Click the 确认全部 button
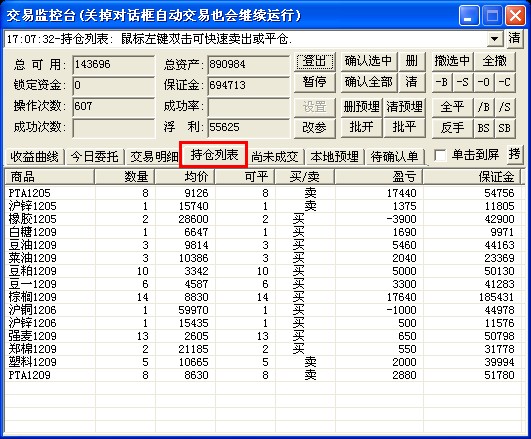The width and height of the screenshot is (531, 439). (x=369, y=82)
